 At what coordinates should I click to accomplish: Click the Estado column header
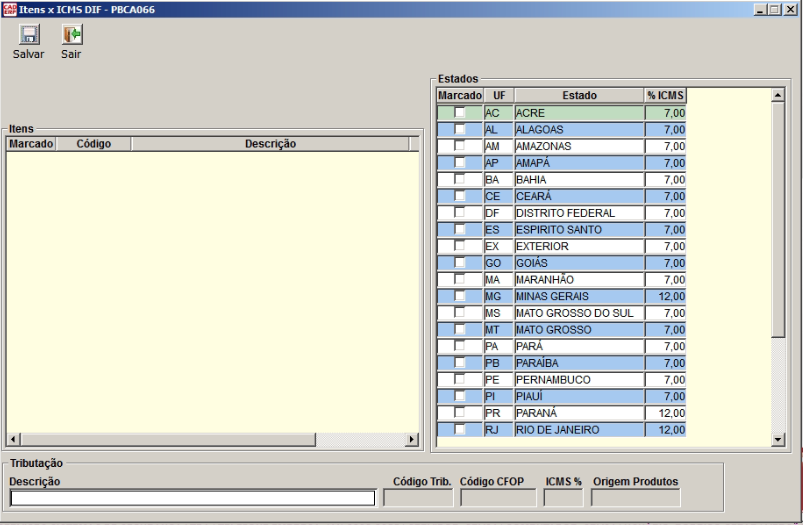579,96
